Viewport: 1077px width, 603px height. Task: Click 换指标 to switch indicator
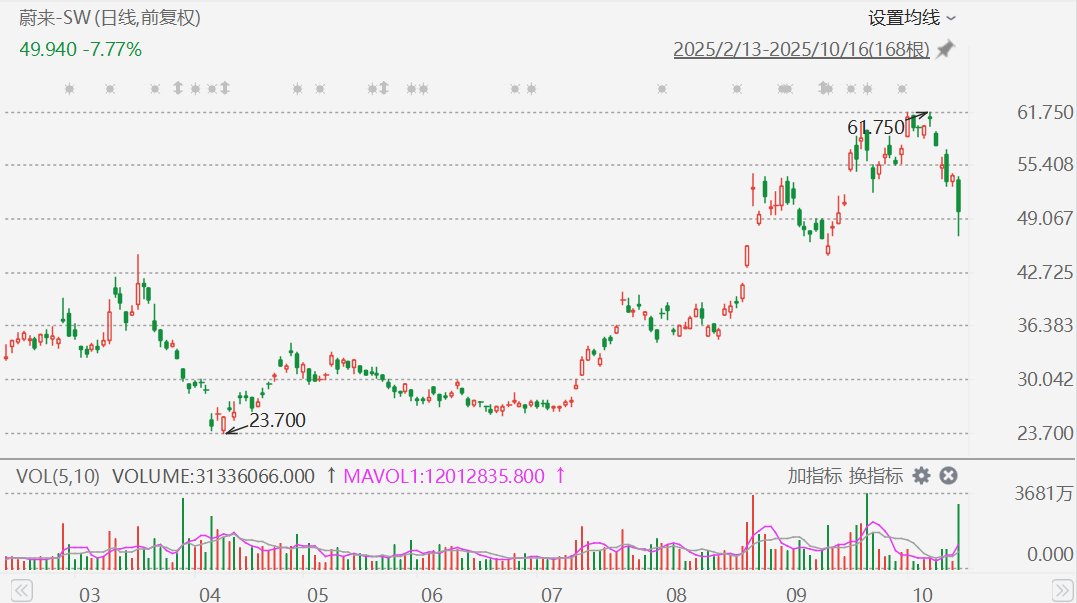click(876, 476)
